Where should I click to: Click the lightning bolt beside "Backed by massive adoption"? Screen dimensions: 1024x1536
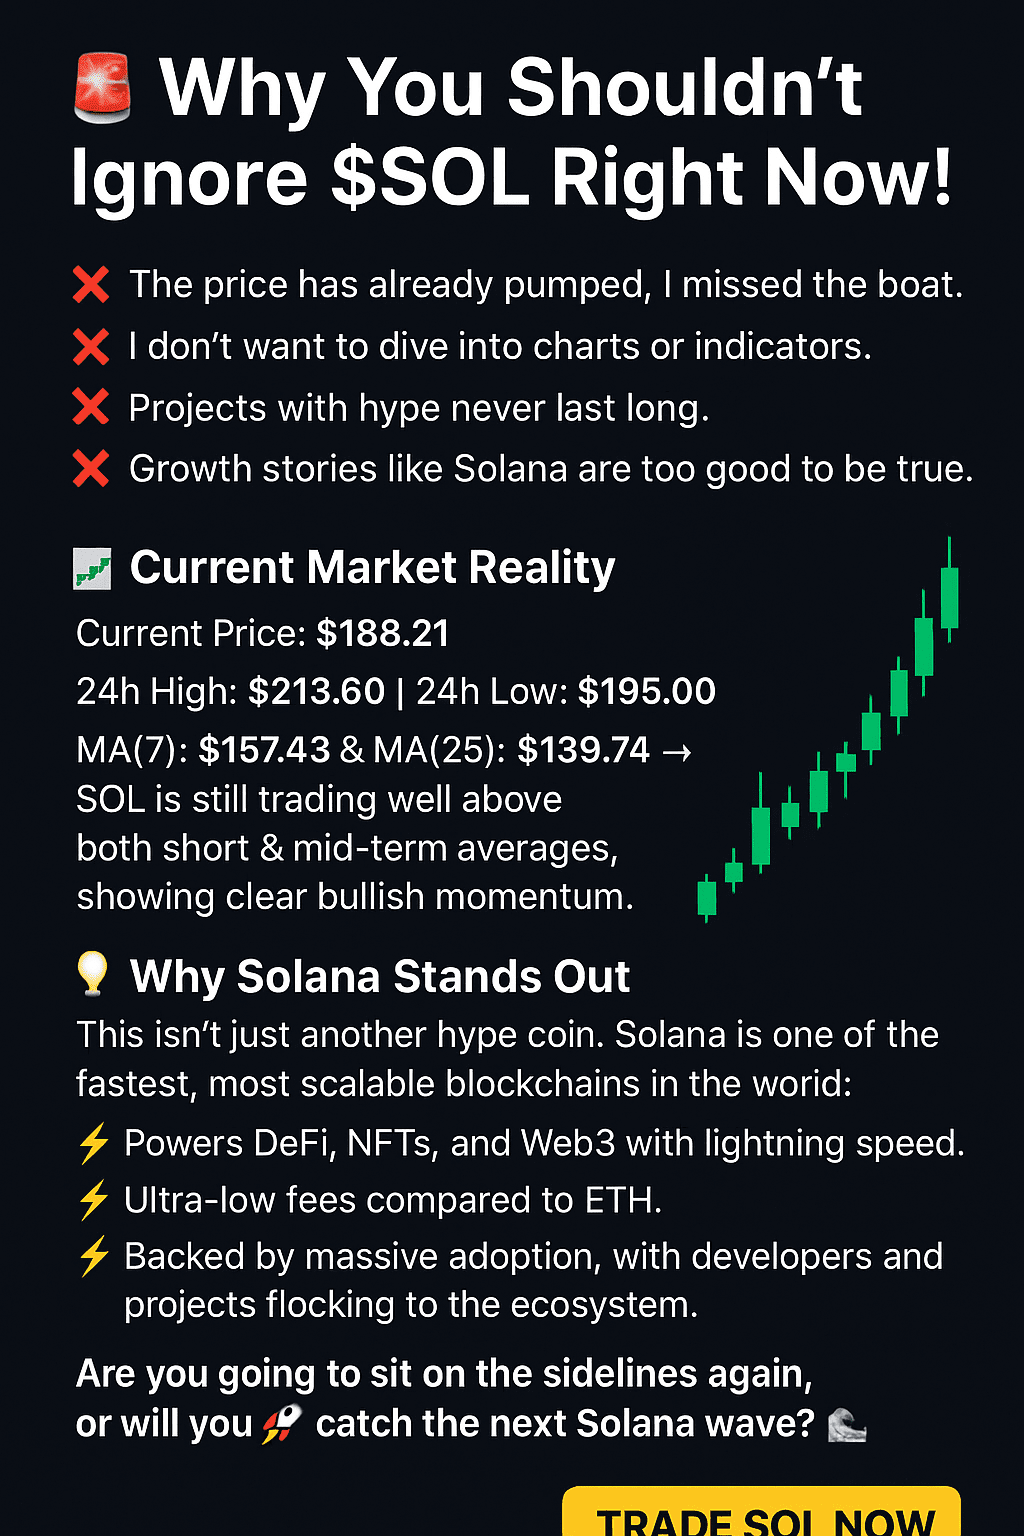pos(94,1256)
